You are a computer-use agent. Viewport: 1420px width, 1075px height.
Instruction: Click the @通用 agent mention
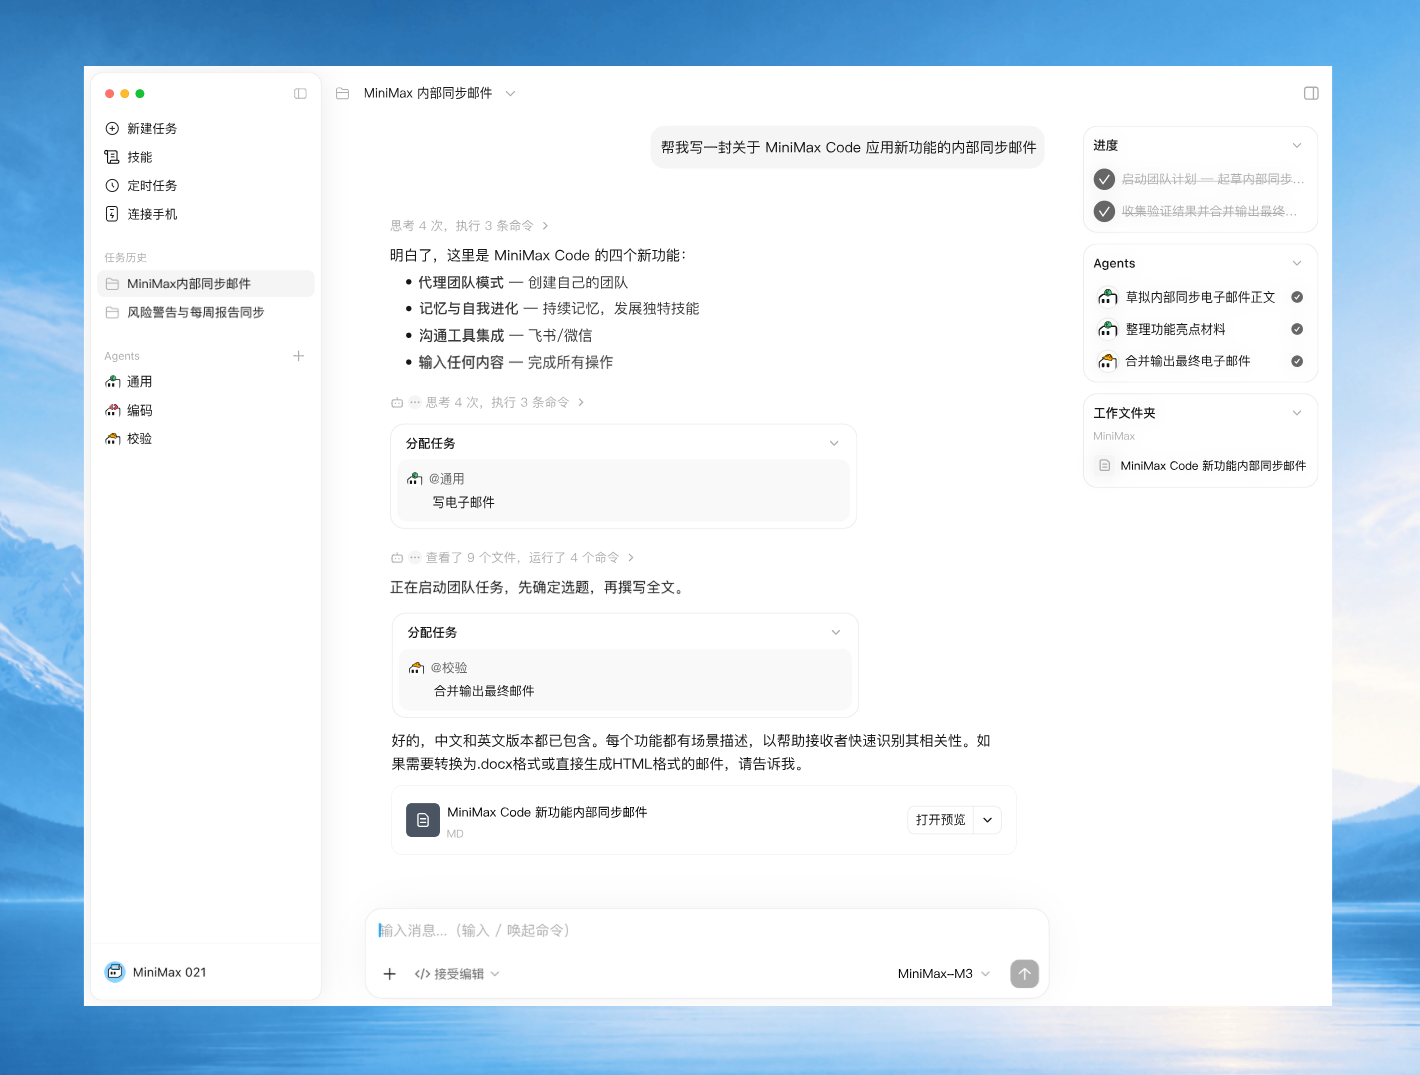pos(446,479)
